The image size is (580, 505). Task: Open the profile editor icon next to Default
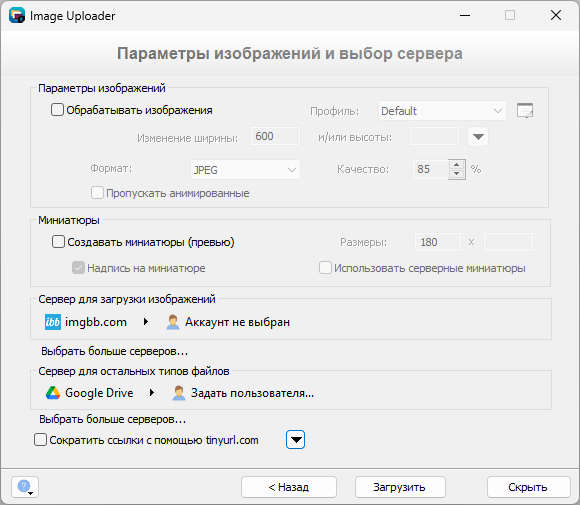525,111
